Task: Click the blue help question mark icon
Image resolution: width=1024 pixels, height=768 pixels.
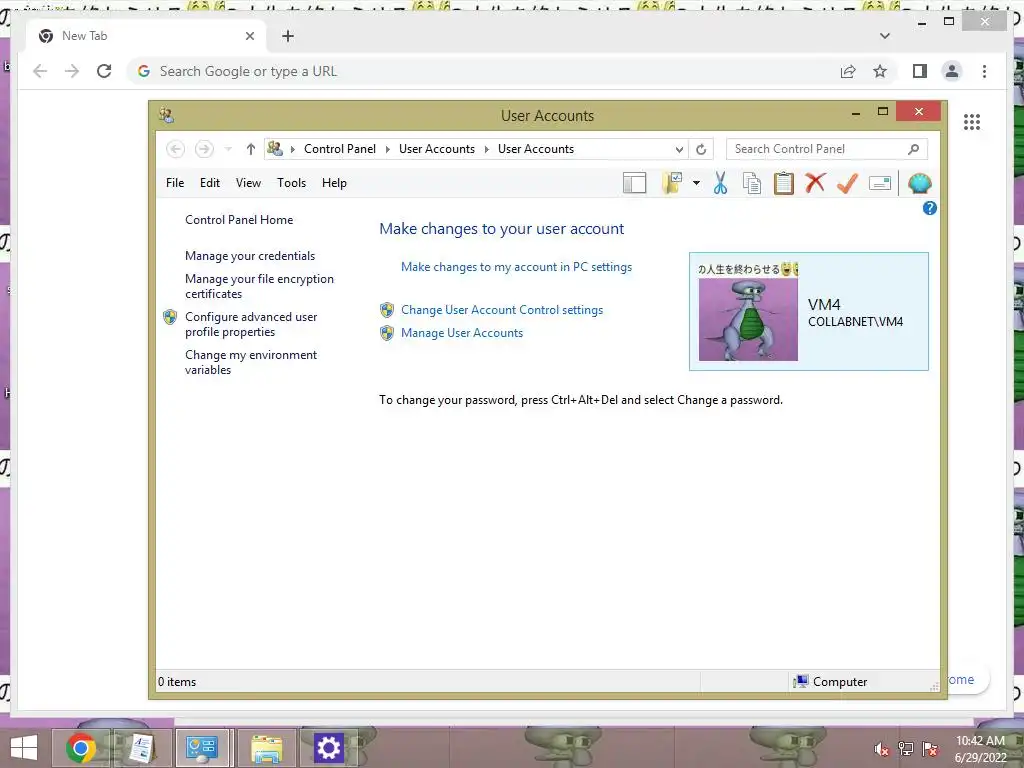Action: [x=929, y=208]
